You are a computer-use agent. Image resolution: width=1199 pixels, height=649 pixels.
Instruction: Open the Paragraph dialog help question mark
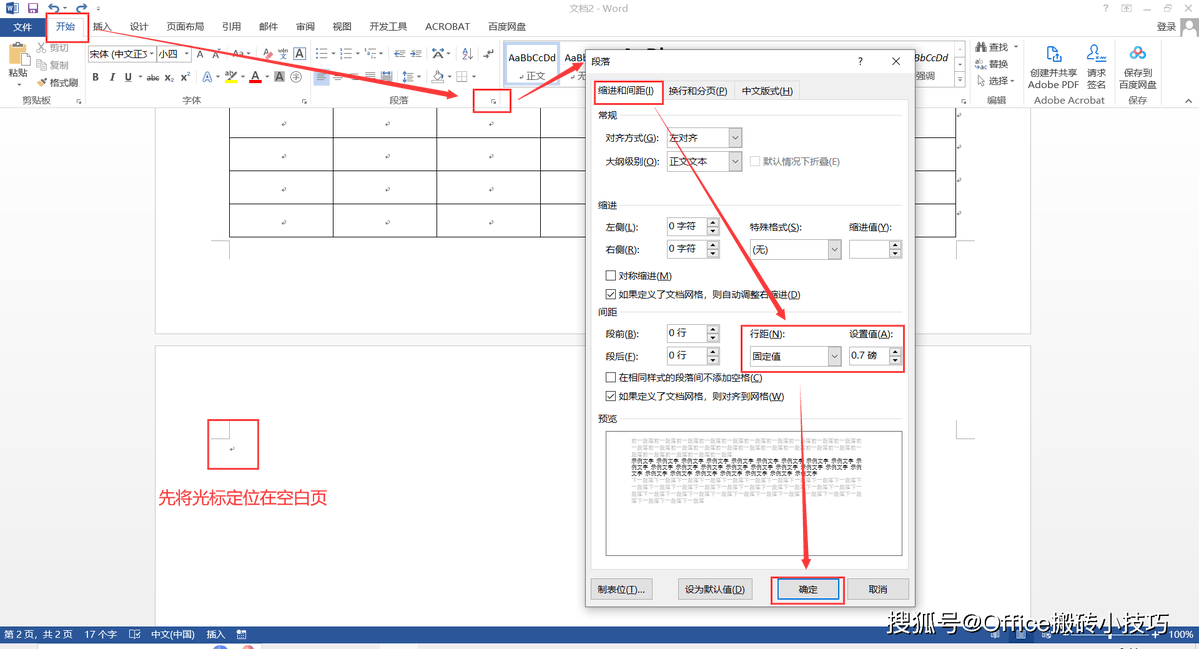[x=860, y=61]
